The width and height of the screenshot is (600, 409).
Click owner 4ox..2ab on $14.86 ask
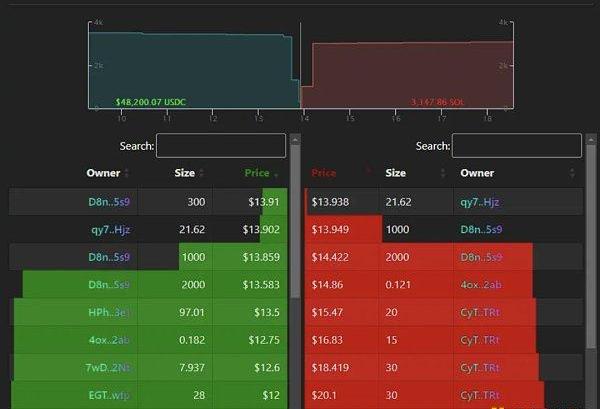(478, 285)
